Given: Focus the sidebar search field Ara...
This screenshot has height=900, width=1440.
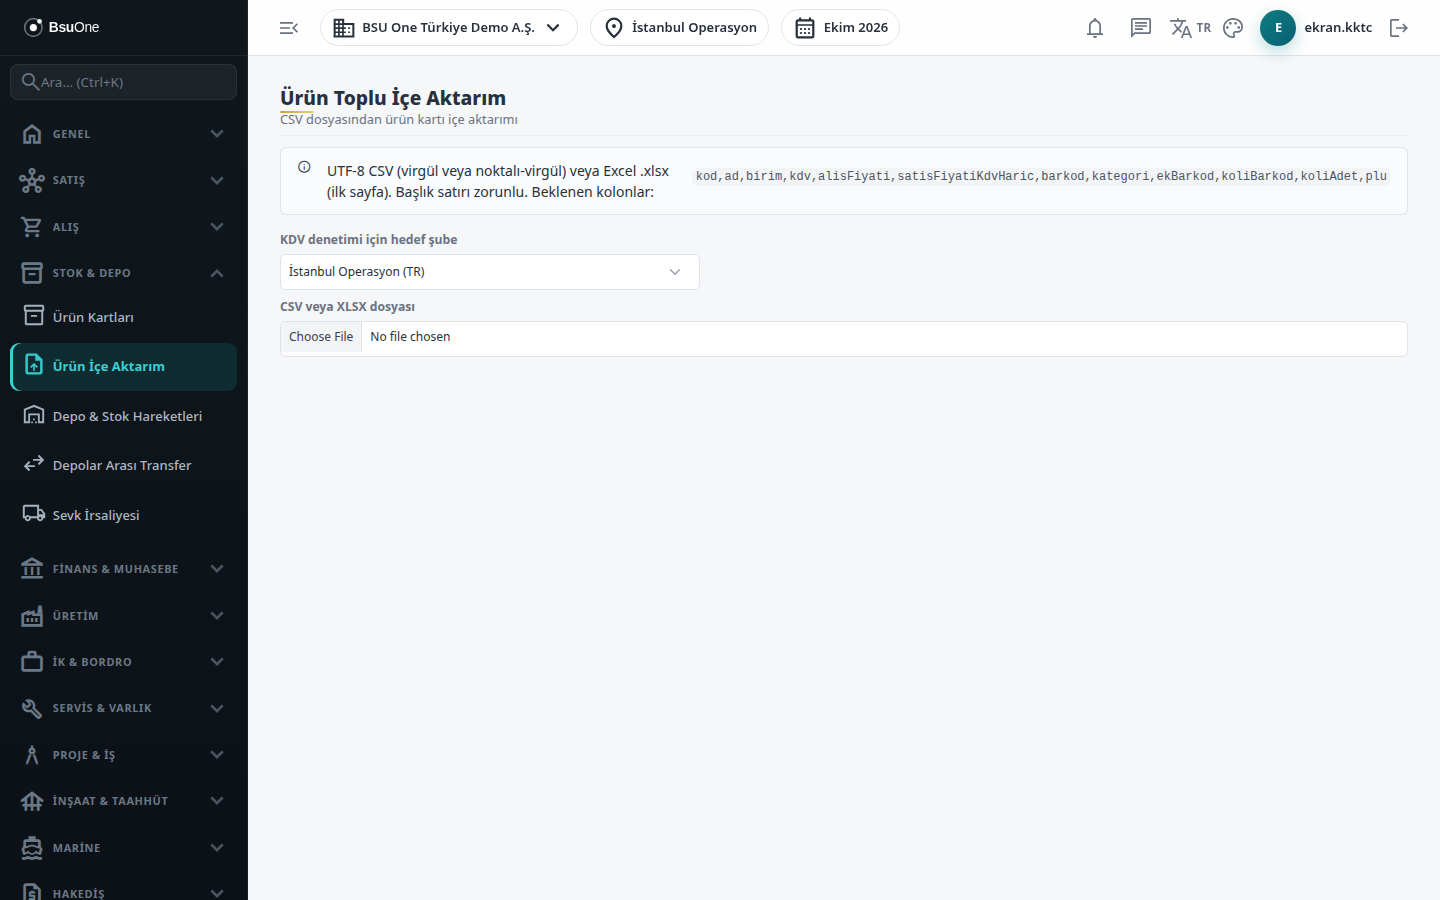Looking at the screenshot, I should coord(123,82).
